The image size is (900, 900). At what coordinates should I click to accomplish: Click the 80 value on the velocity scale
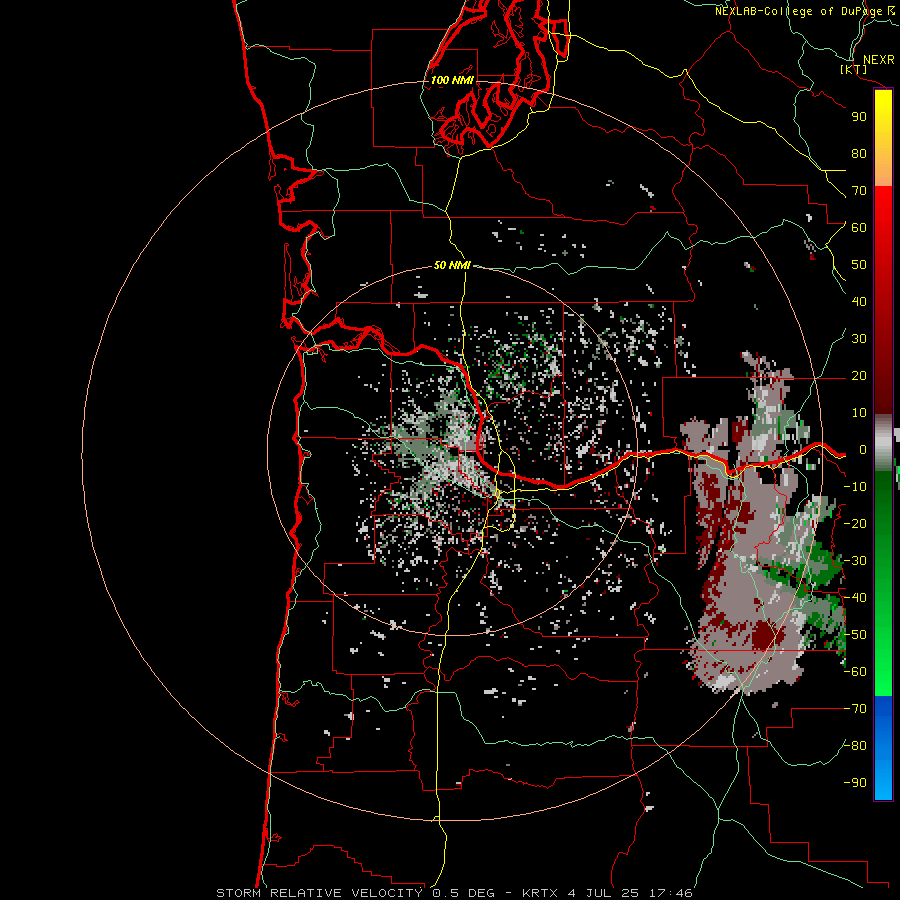(859, 154)
